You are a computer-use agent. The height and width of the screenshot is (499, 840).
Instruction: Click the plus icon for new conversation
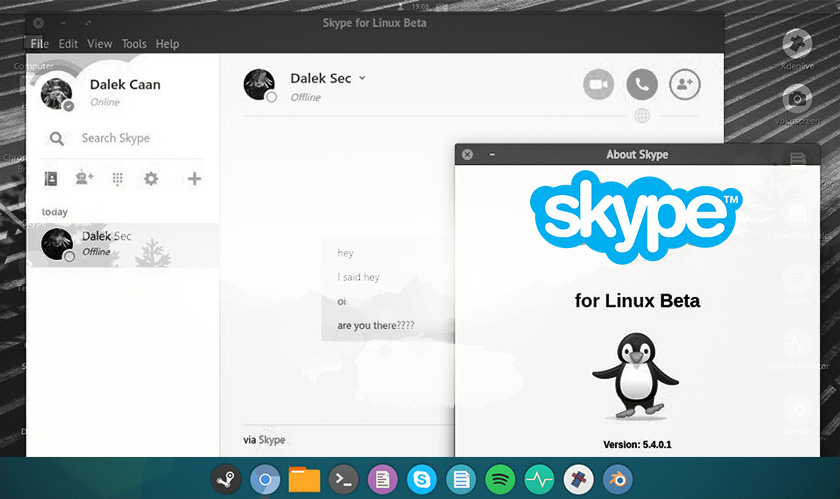194,178
